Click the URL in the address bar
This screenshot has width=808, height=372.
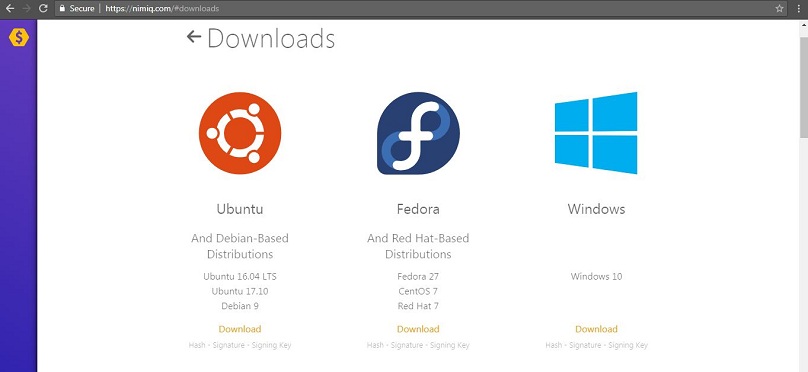[162, 8]
